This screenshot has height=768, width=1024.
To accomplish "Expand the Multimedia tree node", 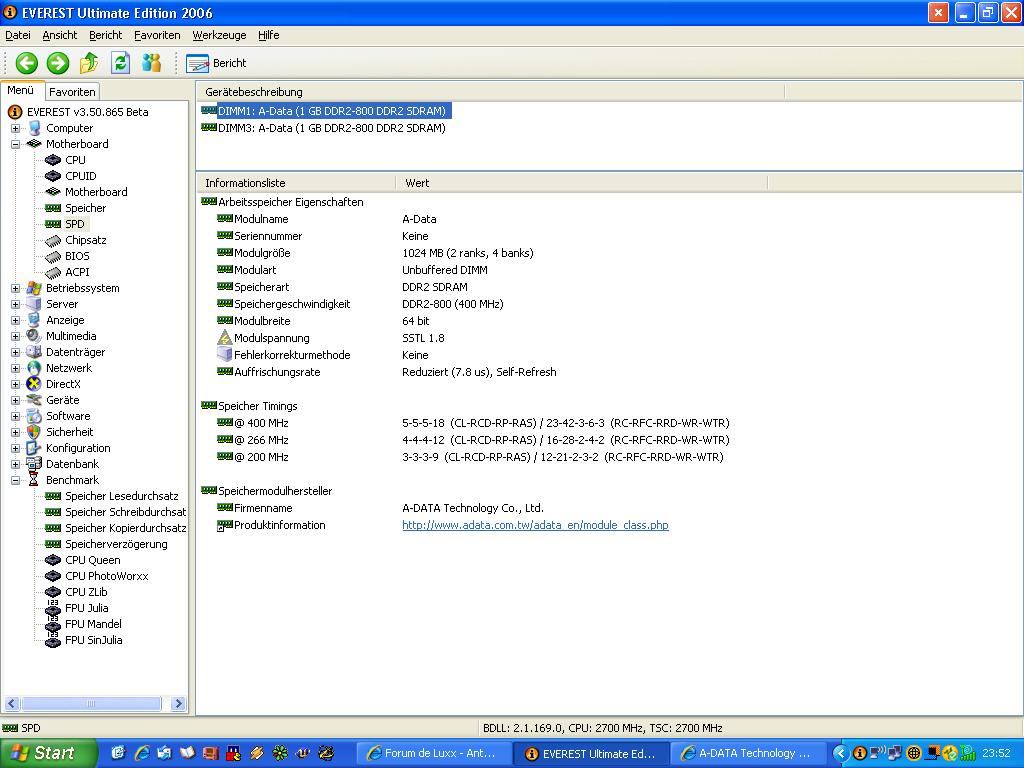I will coord(15,336).
